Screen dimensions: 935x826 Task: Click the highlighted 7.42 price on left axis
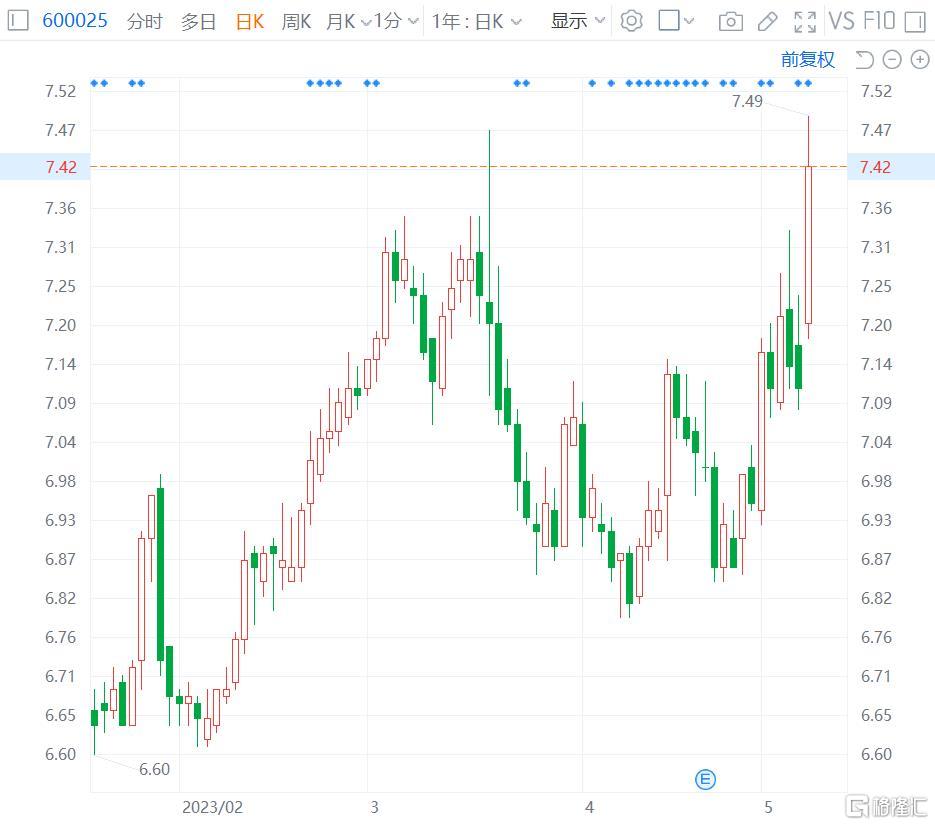pyautogui.click(x=61, y=167)
